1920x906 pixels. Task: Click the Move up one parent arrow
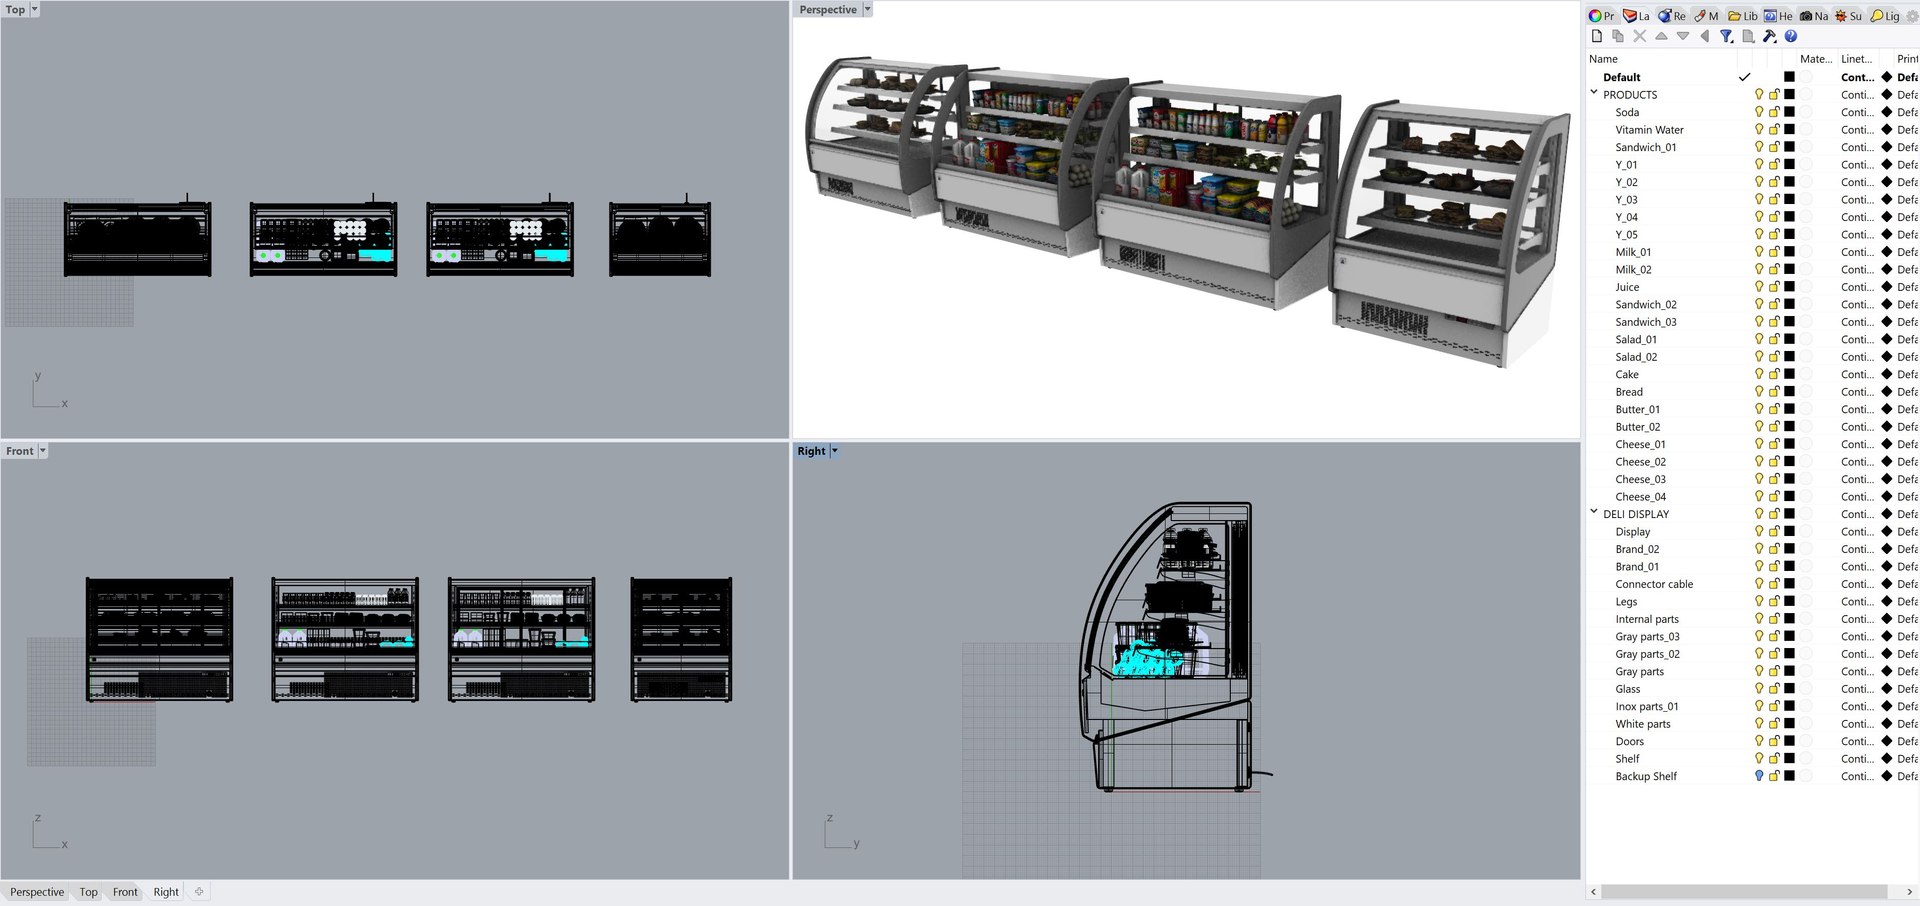coord(1704,36)
